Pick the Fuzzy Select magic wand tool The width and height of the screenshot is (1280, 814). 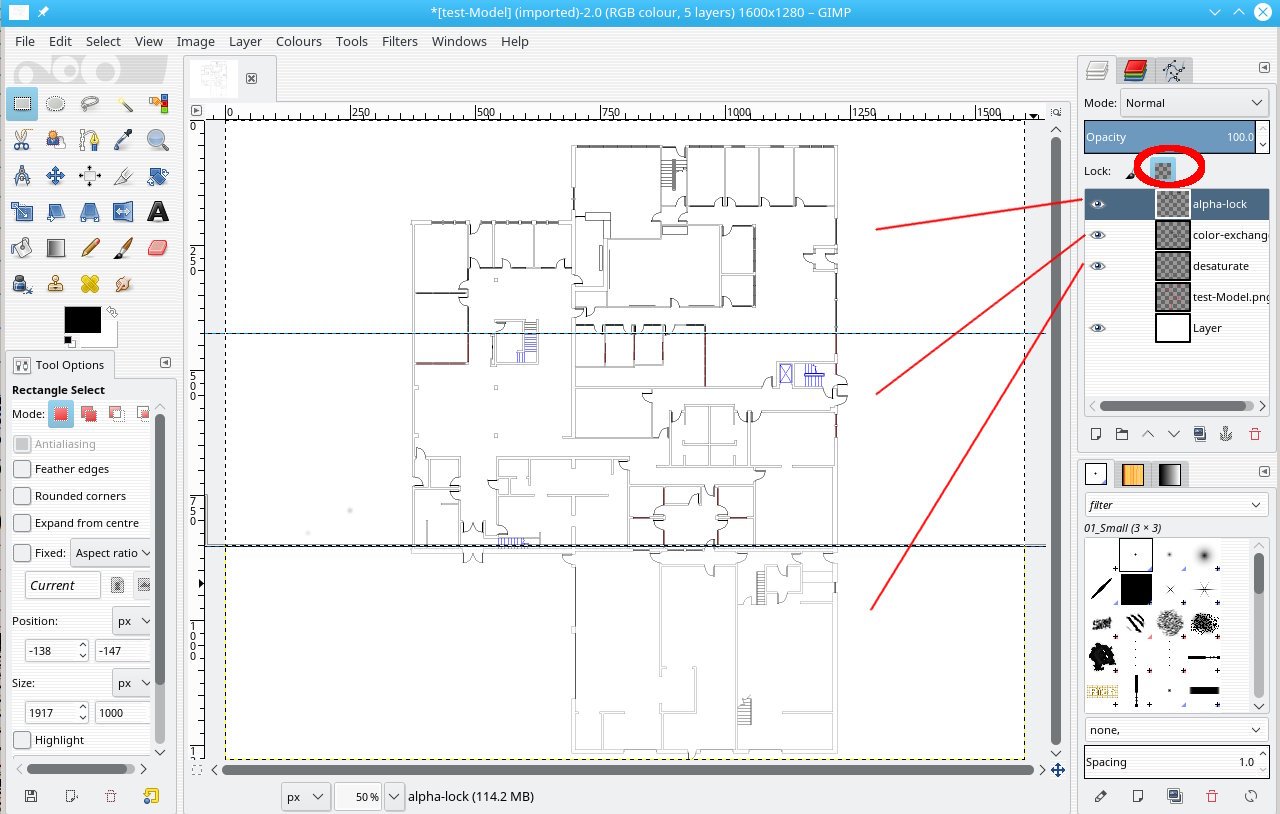pyautogui.click(x=124, y=103)
